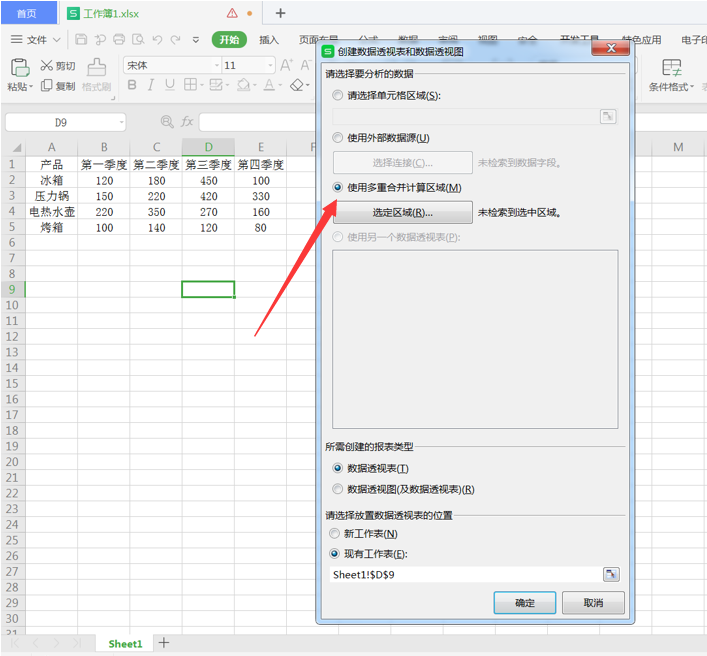Click the range picker icon beside Sheet1!$D$9
This screenshot has height=656, width=707.
click(611, 574)
